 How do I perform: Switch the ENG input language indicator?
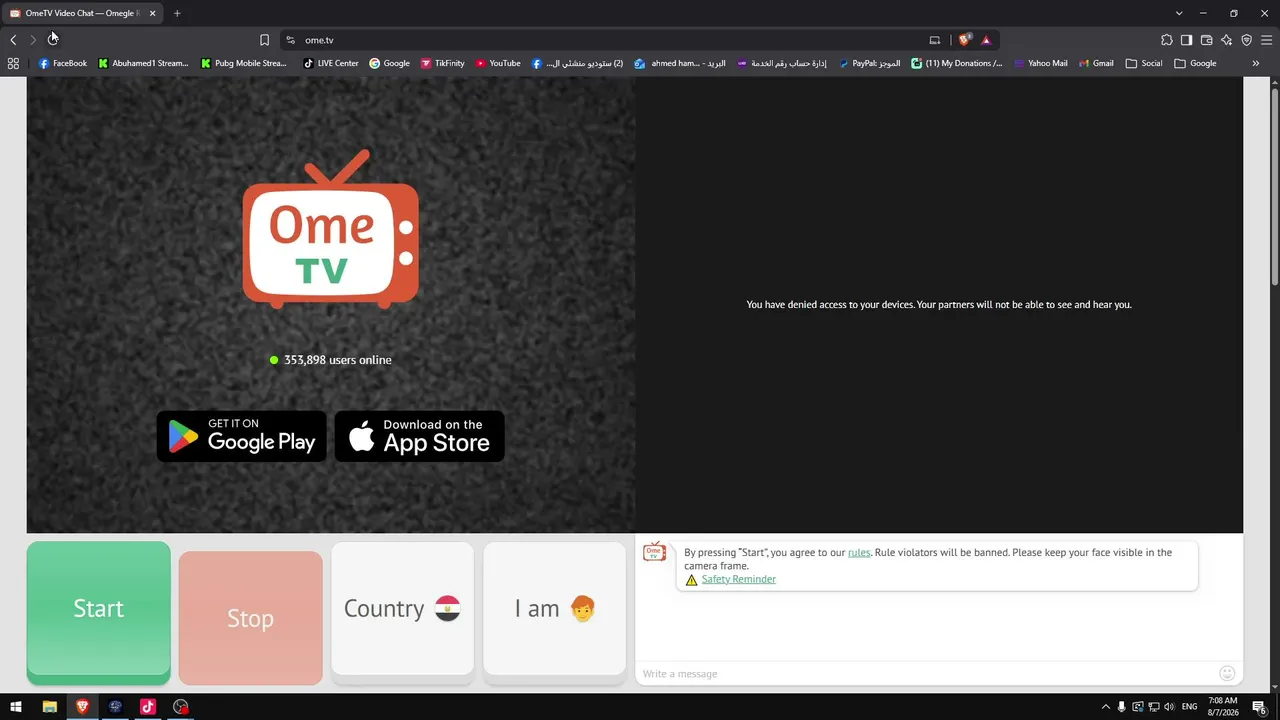tap(1190, 707)
